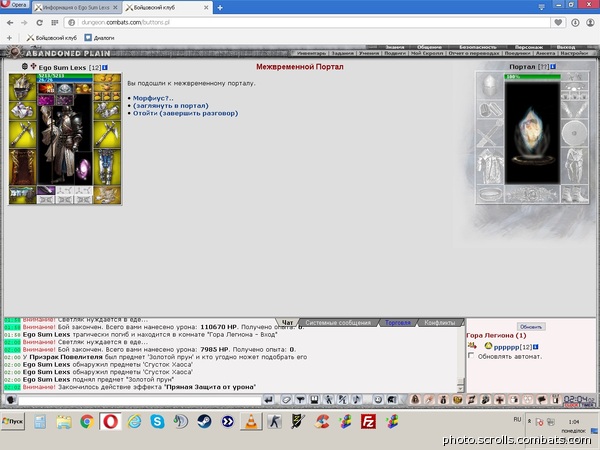
Task: Open the Настройки menu item
Action: [574, 54]
